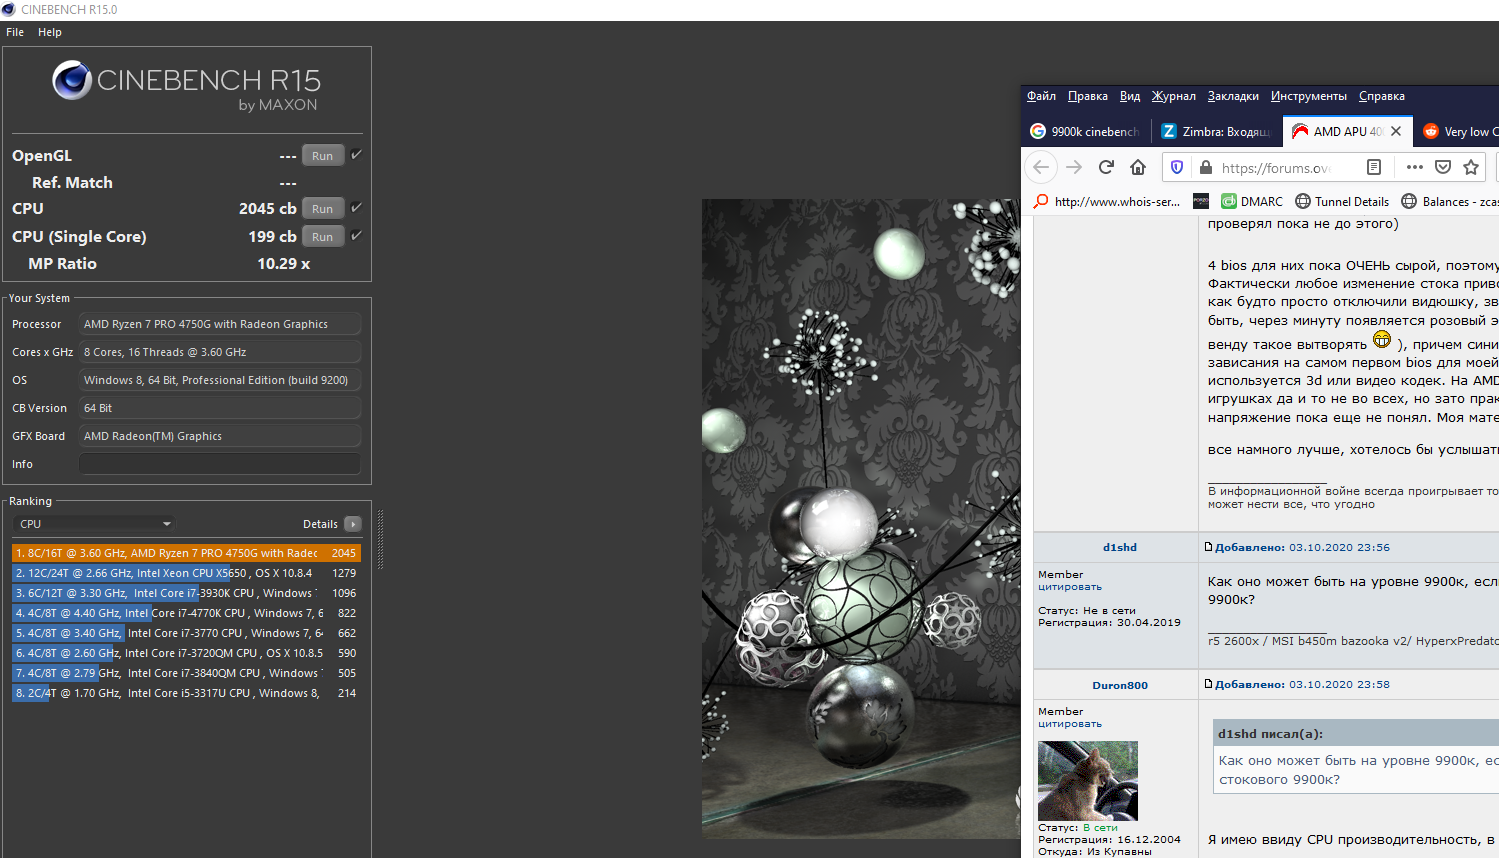Click the OS field value Windows 8
This screenshot has height=858, width=1499.
click(219, 380)
